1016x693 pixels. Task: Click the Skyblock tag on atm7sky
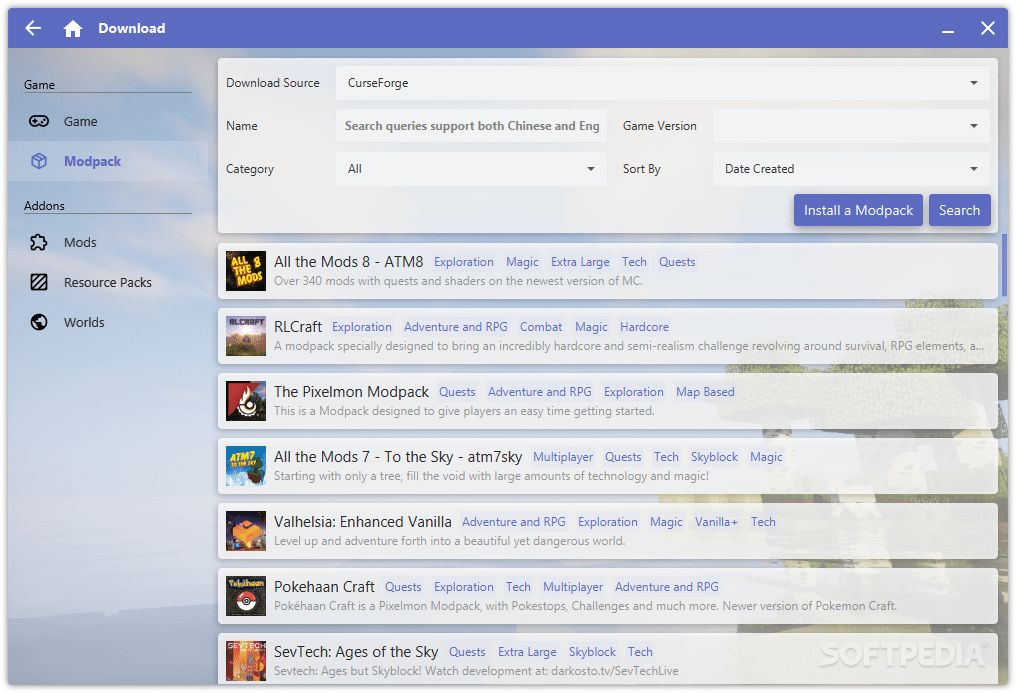pyautogui.click(x=714, y=457)
